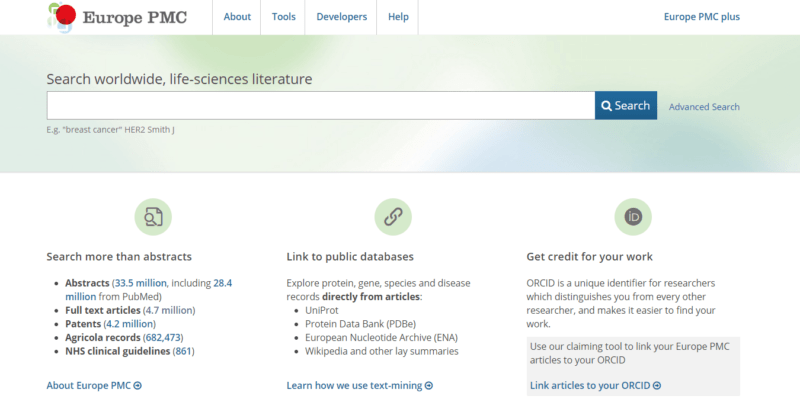Viewport: 800px width, 412px height.
Task: Click the Link to public databases heading
Action: 350,256
